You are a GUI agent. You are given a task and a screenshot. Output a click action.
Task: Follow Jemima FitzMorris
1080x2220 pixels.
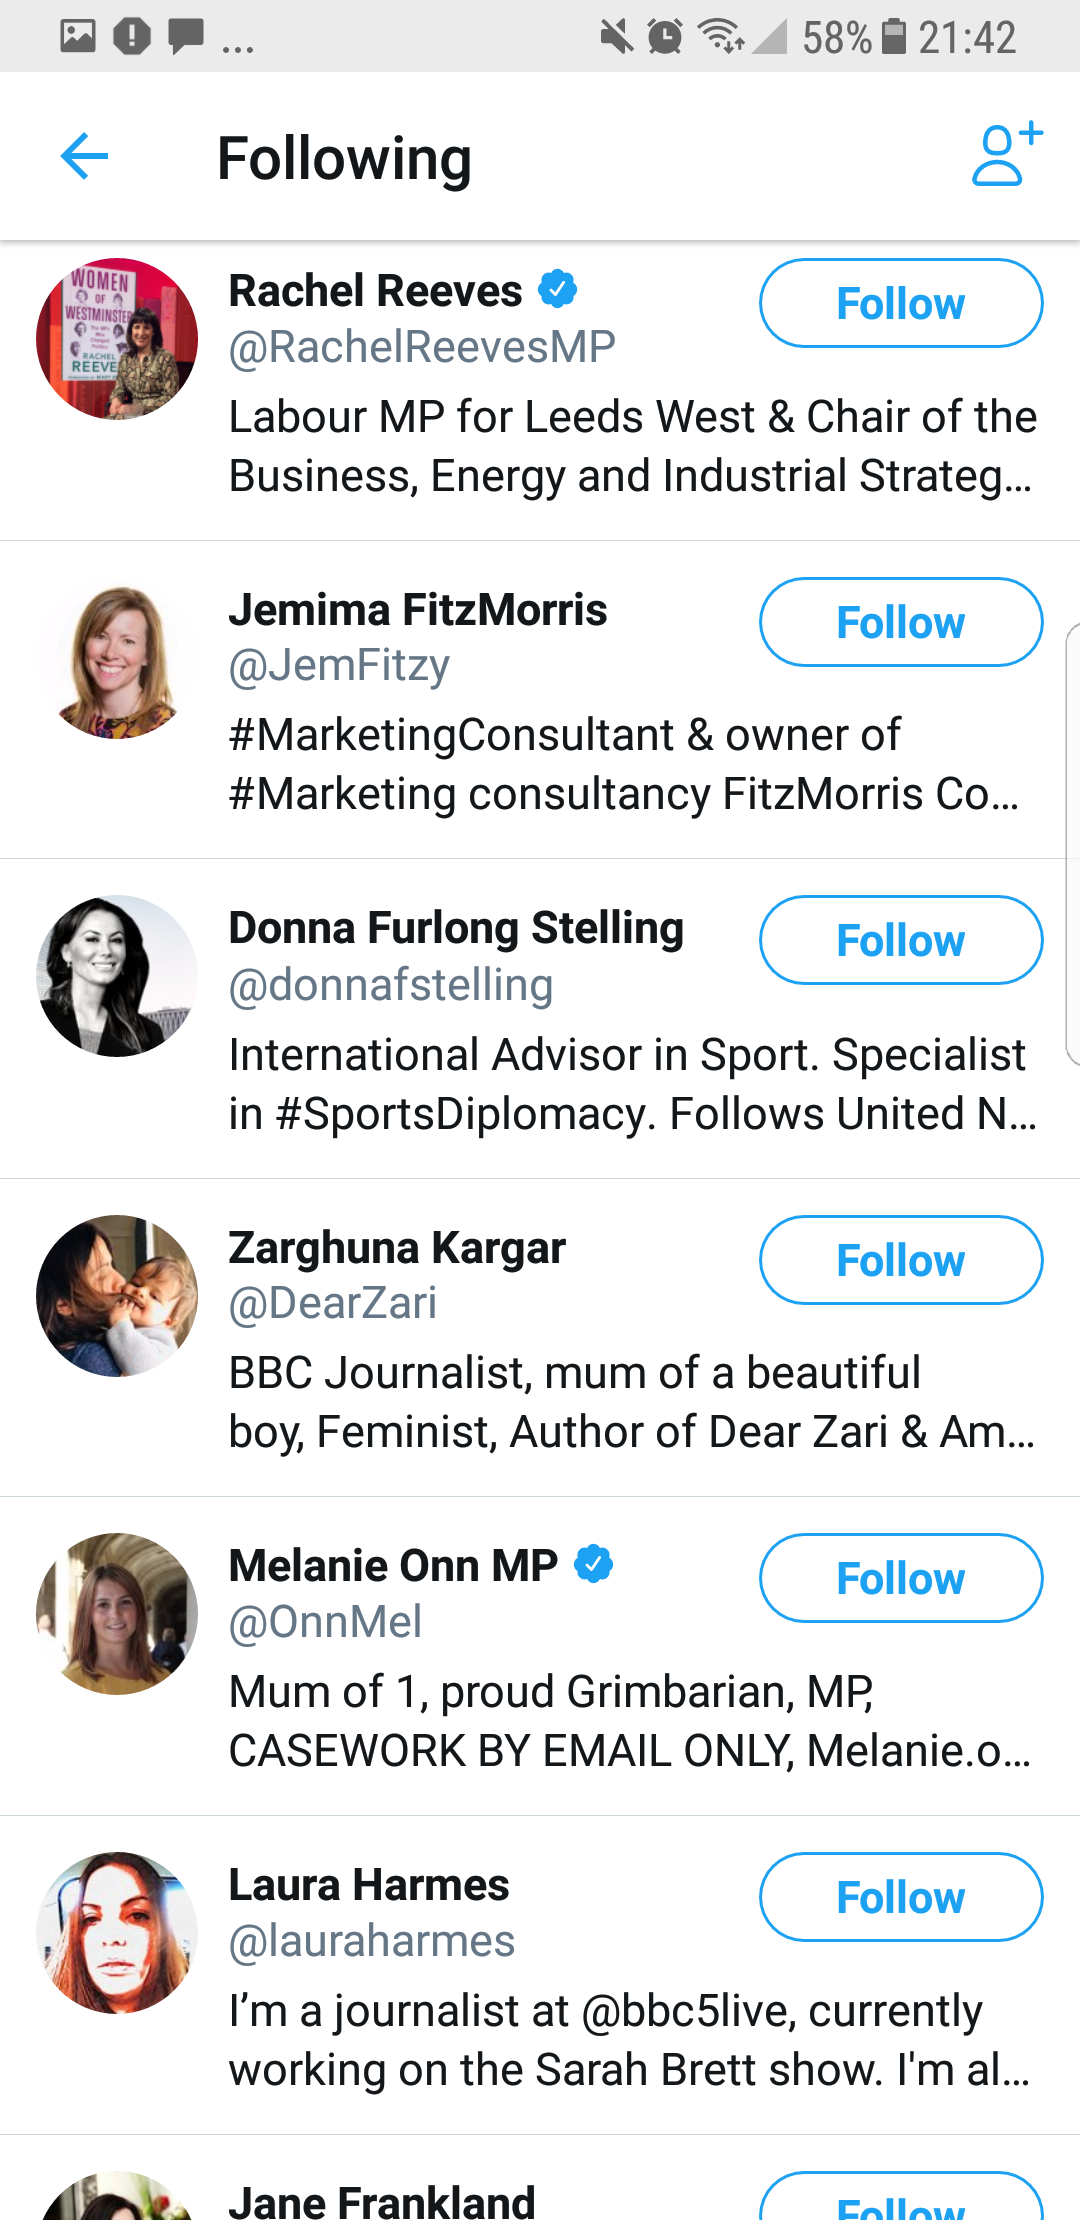pyautogui.click(x=900, y=622)
